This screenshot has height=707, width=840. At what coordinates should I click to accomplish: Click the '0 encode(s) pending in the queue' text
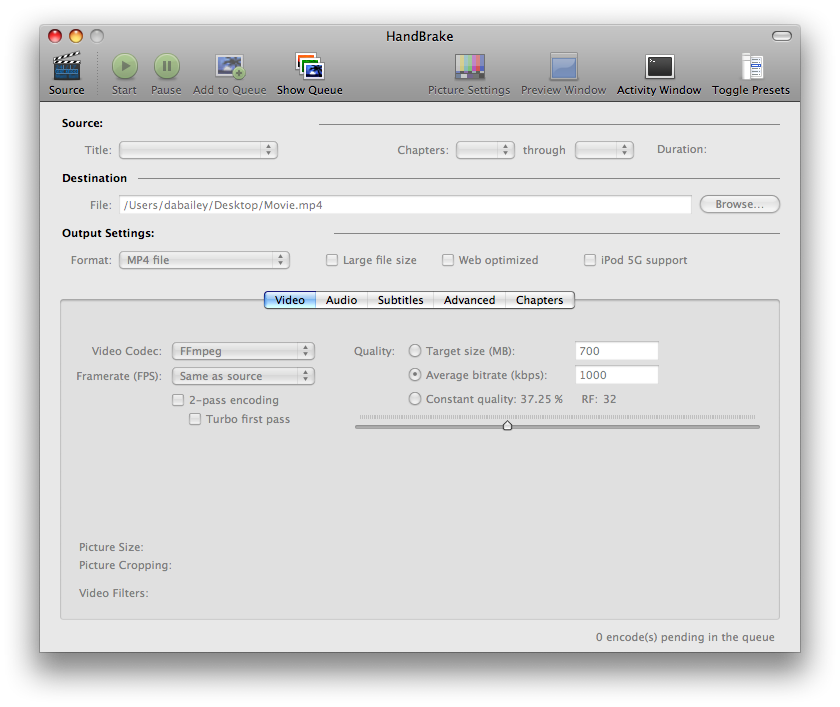pos(685,637)
